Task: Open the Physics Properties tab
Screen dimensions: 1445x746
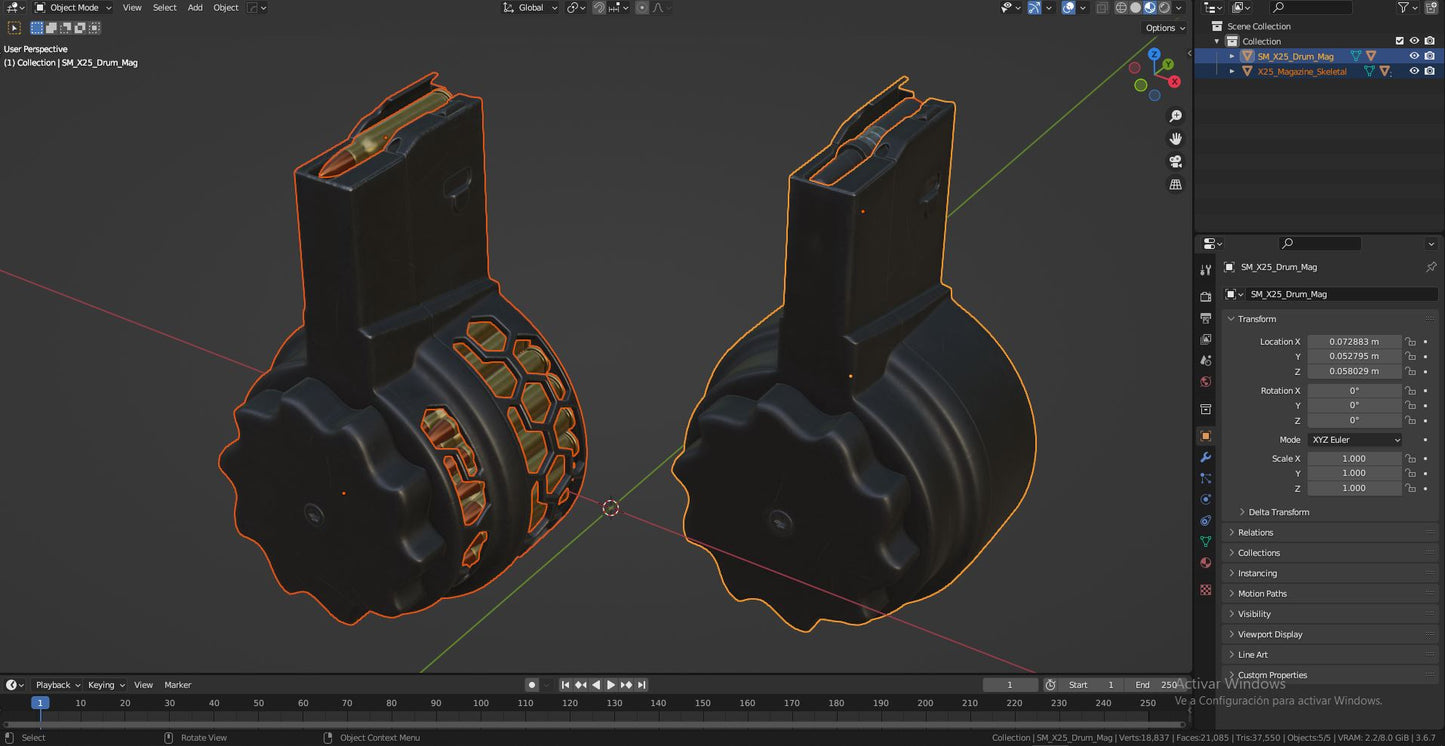Action: 1205,499
